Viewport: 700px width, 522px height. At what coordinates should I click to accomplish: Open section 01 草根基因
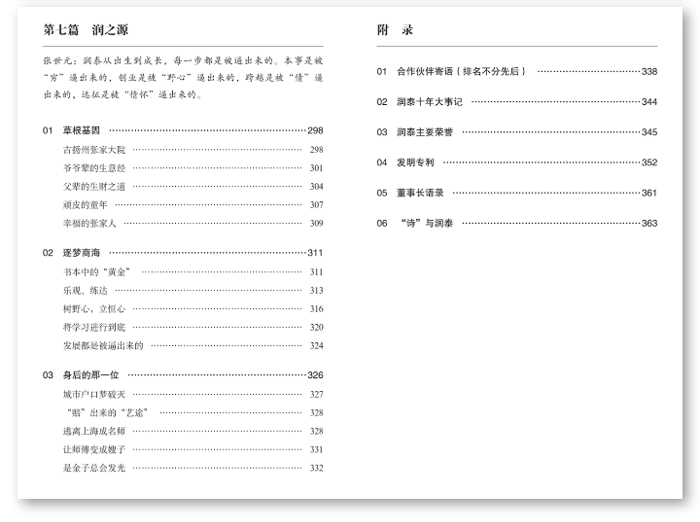pos(80,131)
